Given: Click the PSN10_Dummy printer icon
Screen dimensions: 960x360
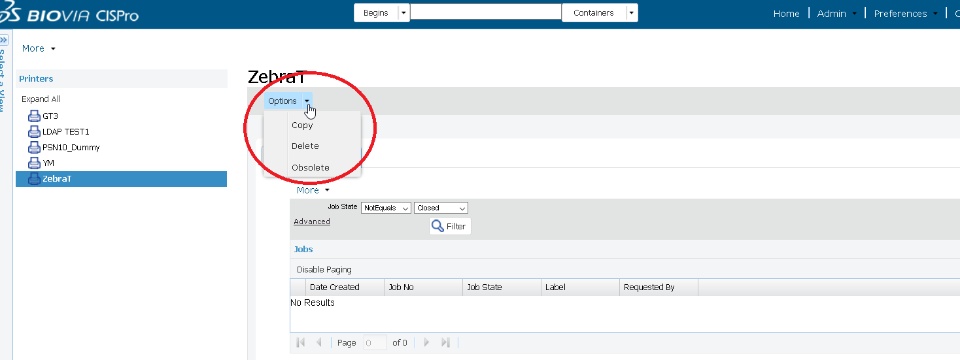Looking at the screenshot, I should [x=34, y=148].
